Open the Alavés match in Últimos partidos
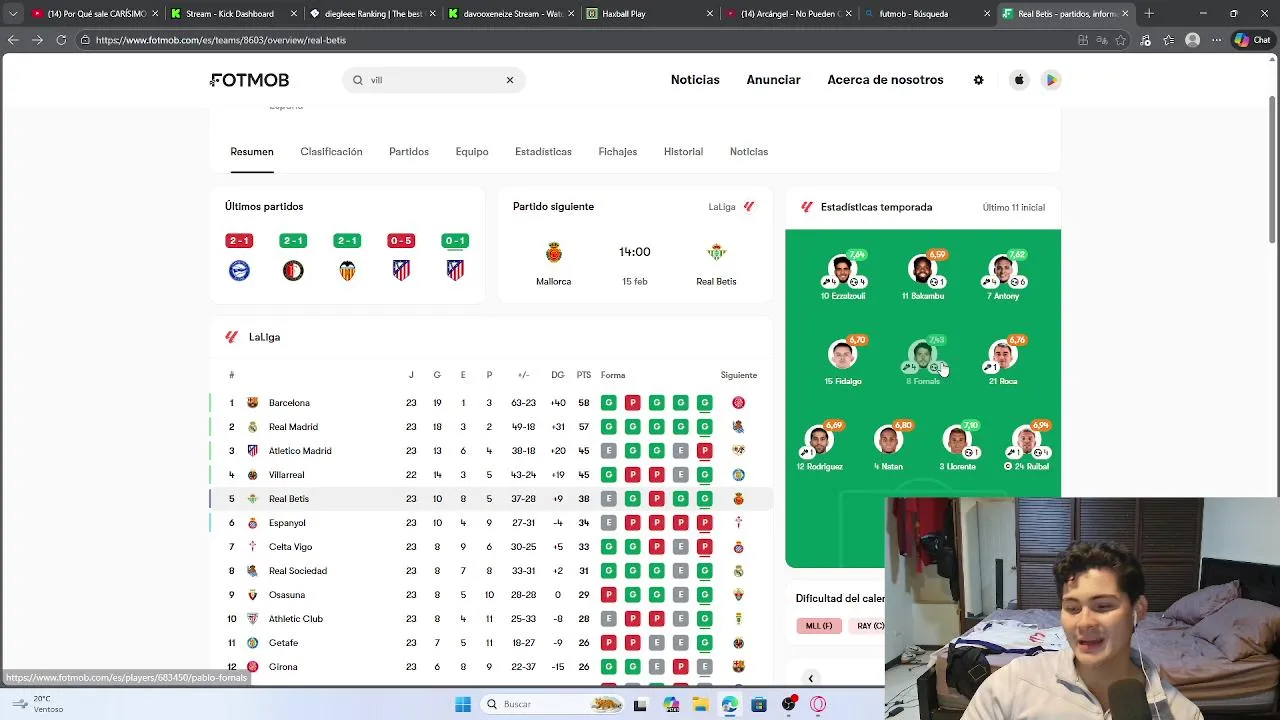The image size is (1280, 720). [239, 258]
